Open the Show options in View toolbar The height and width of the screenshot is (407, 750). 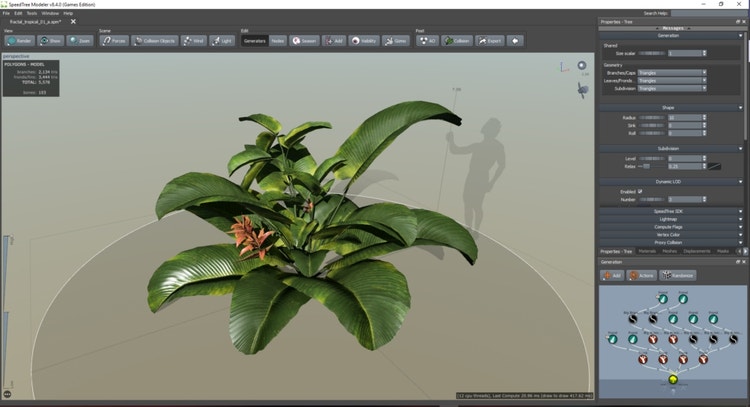pos(51,41)
